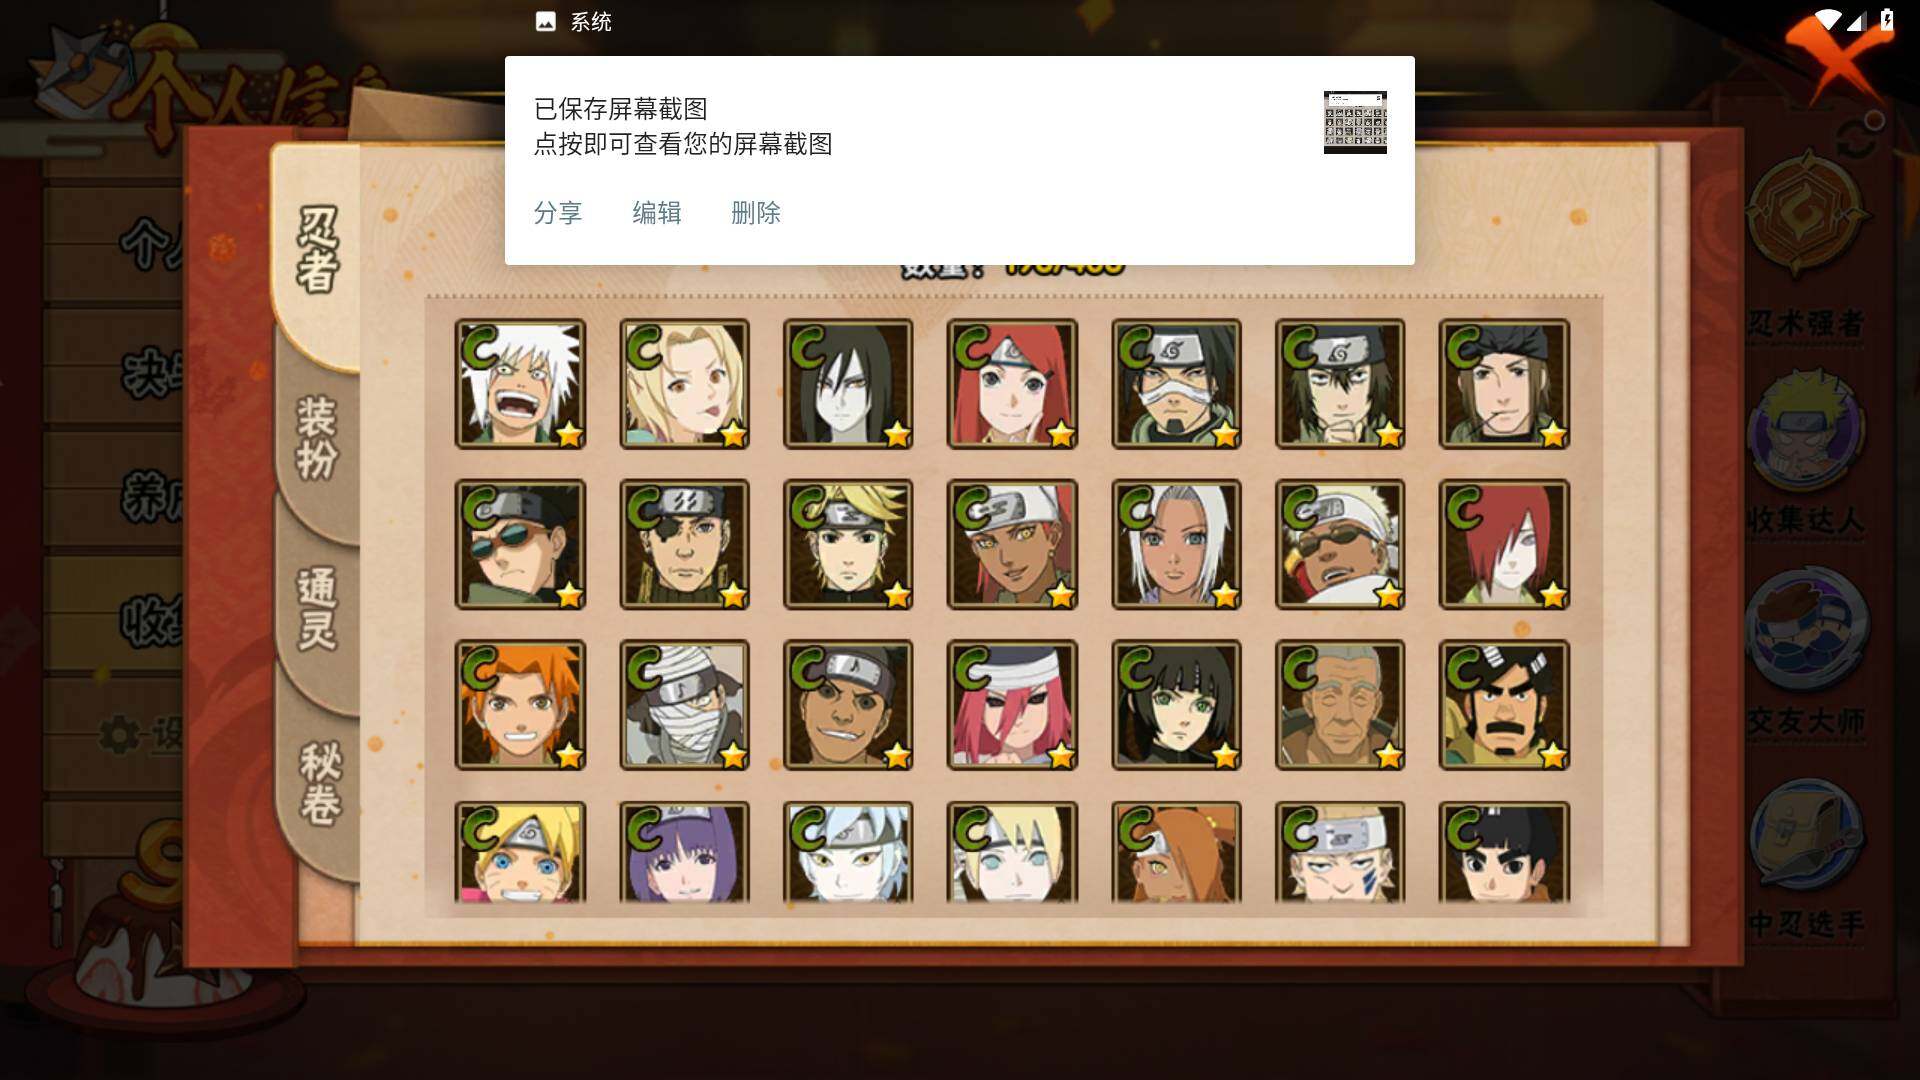Select the blonde female ninja portrait
Screen dimensions: 1920x1080
click(684, 384)
